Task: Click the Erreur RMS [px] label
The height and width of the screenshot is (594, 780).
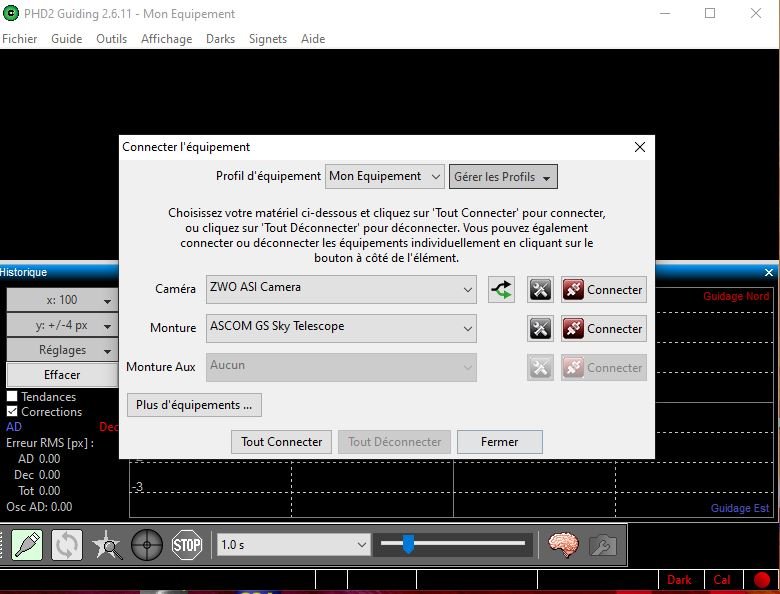Action: (x=50, y=443)
